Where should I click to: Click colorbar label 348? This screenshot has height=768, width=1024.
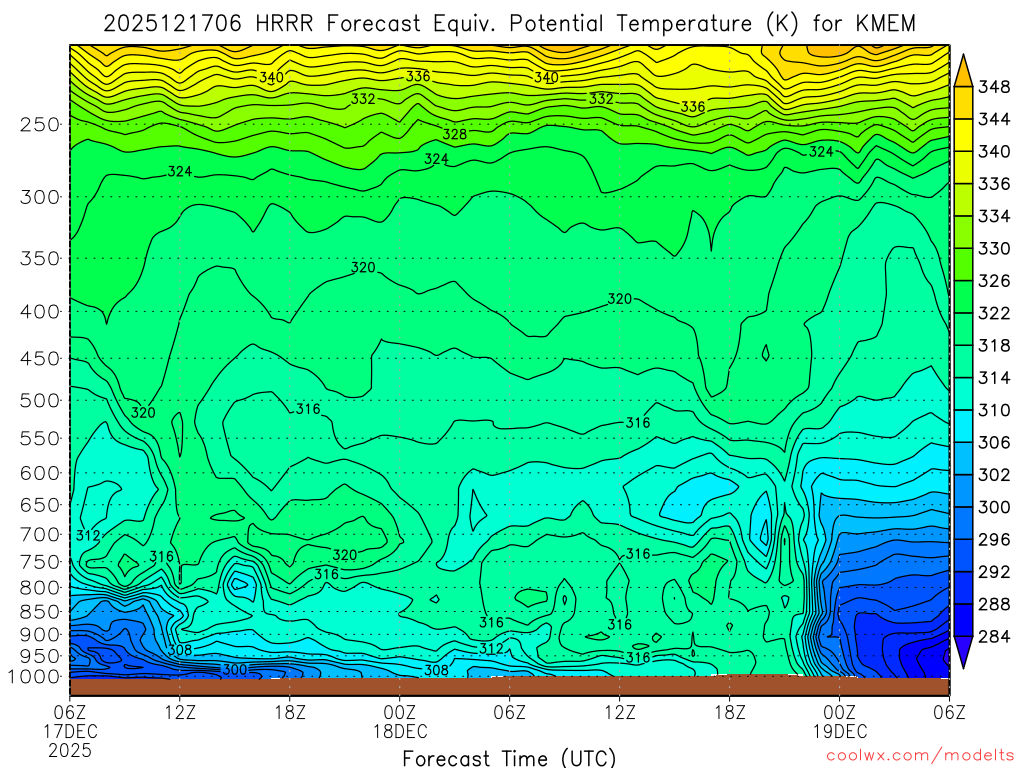[994, 87]
